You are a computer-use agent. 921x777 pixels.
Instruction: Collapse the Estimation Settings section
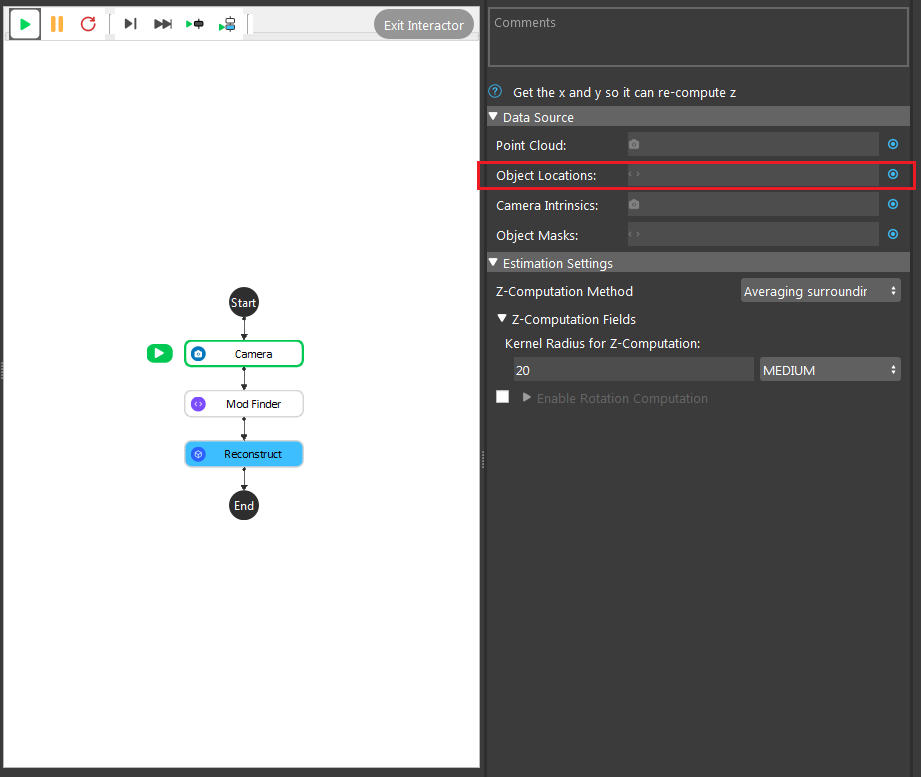tap(493, 263)
